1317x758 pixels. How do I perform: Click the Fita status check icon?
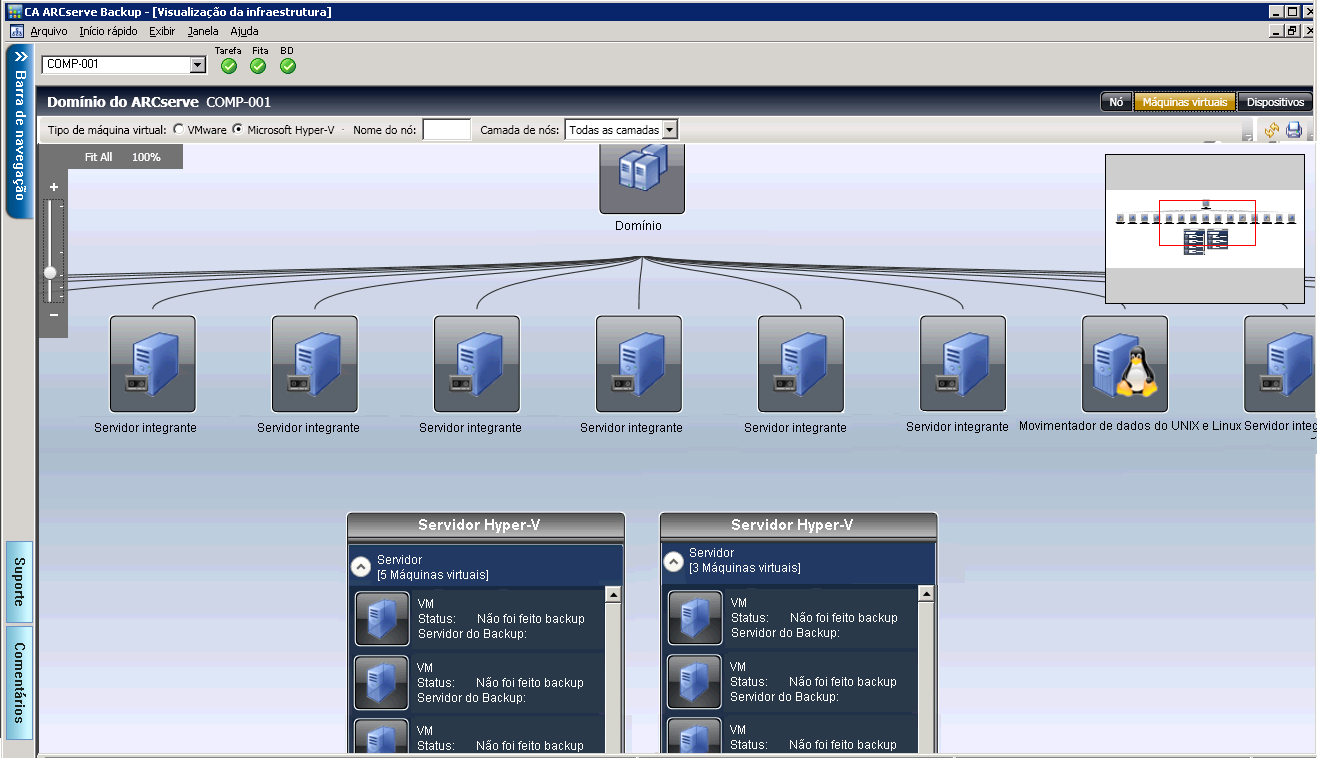pos(258,66)
